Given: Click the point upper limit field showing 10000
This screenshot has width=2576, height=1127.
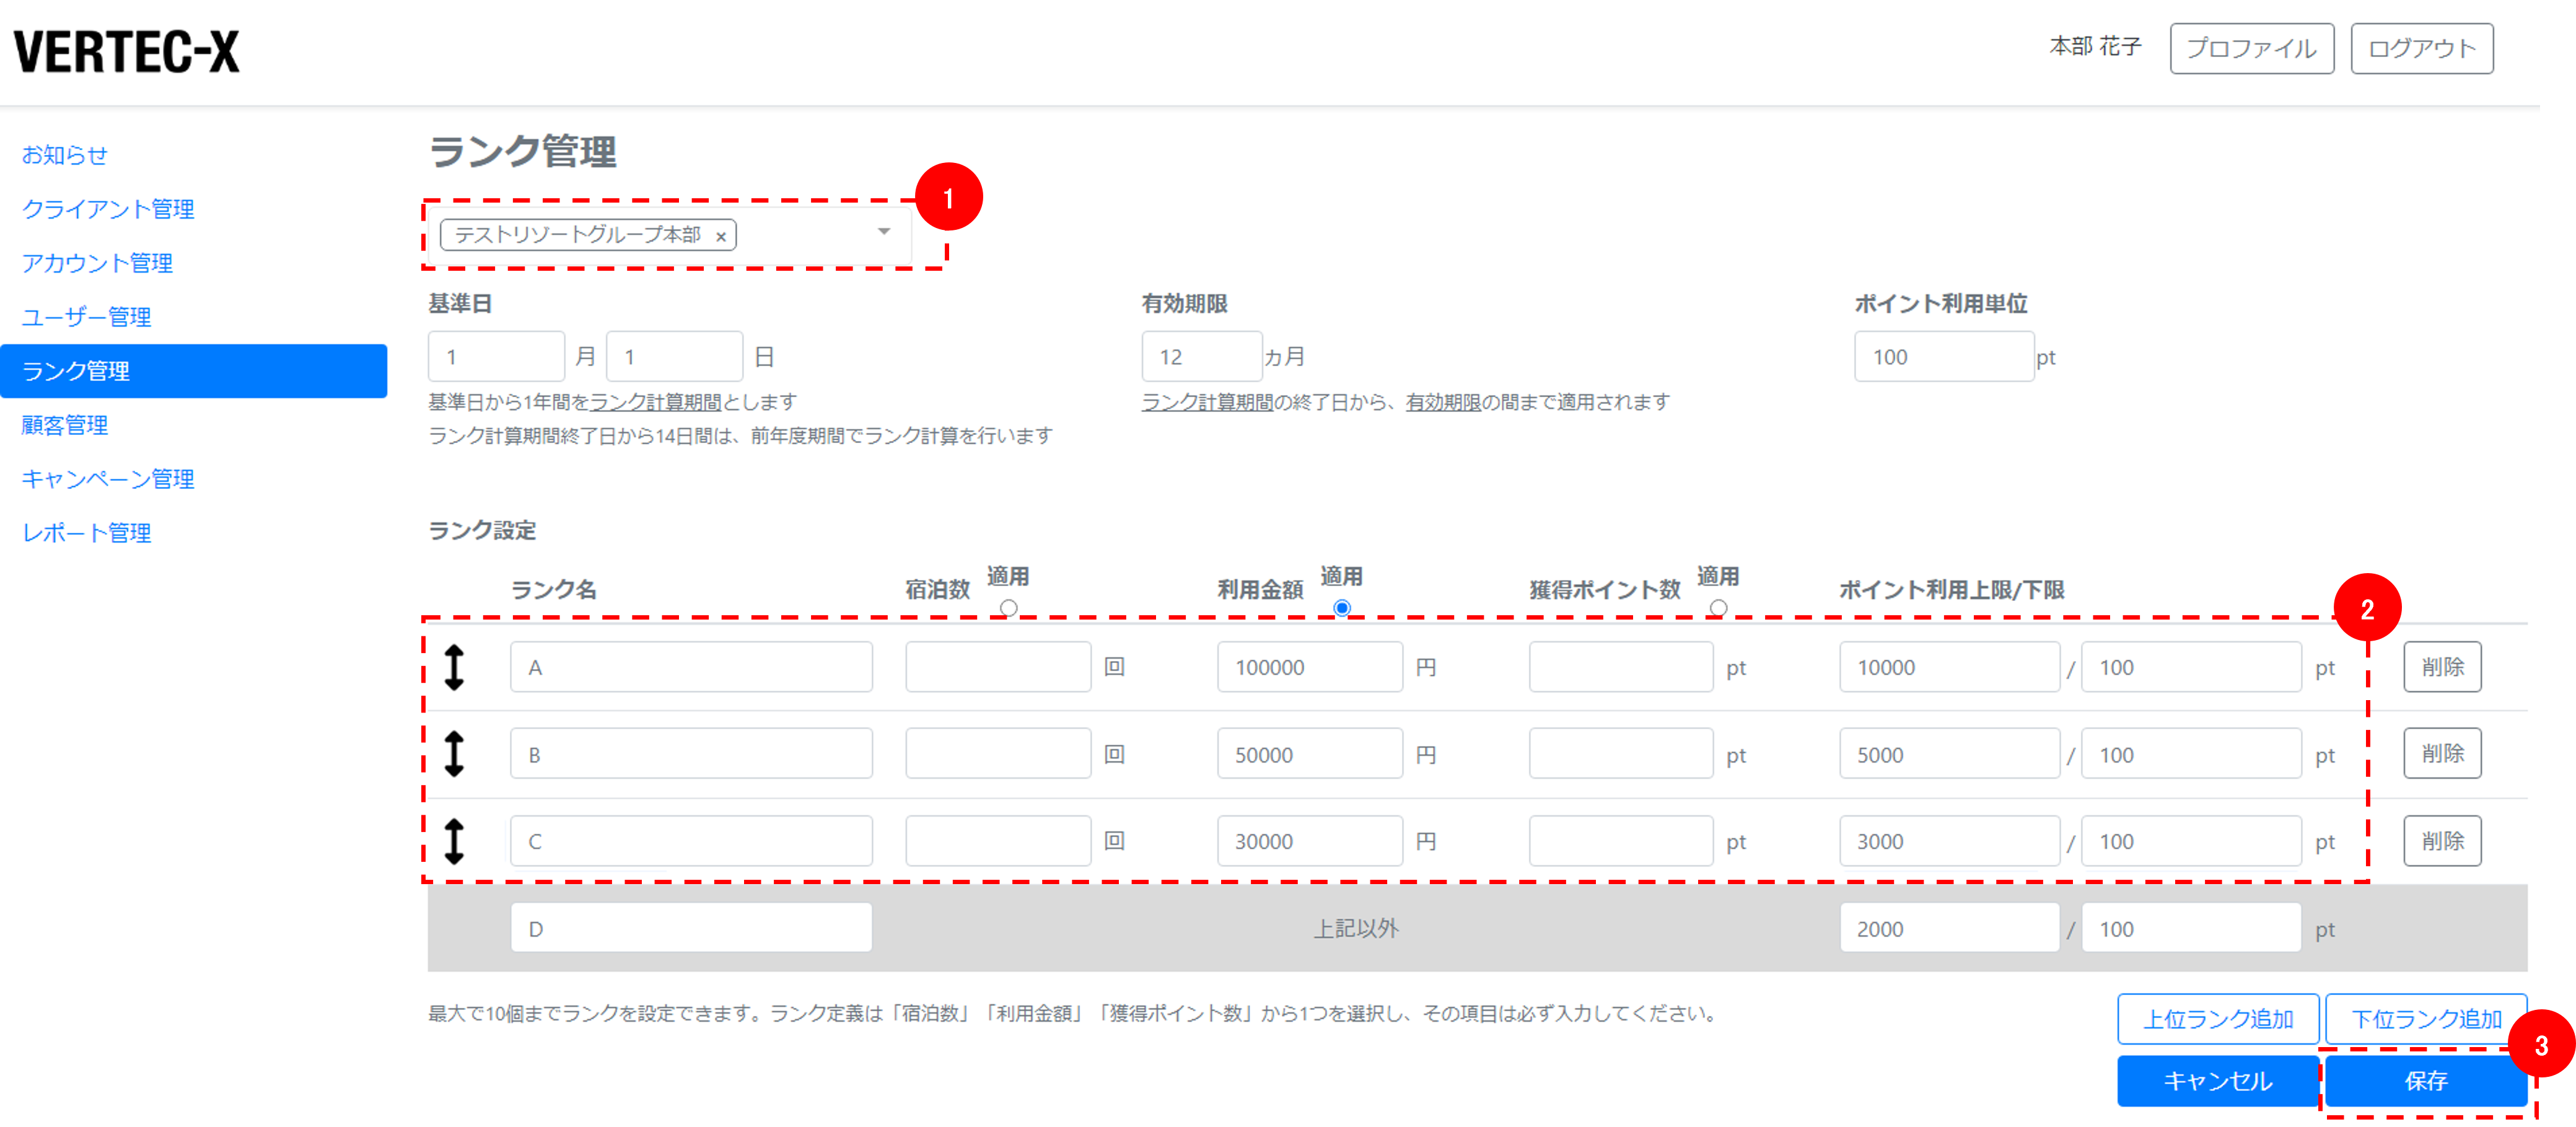Looking at the screenshot, I should pos(1950,667).
